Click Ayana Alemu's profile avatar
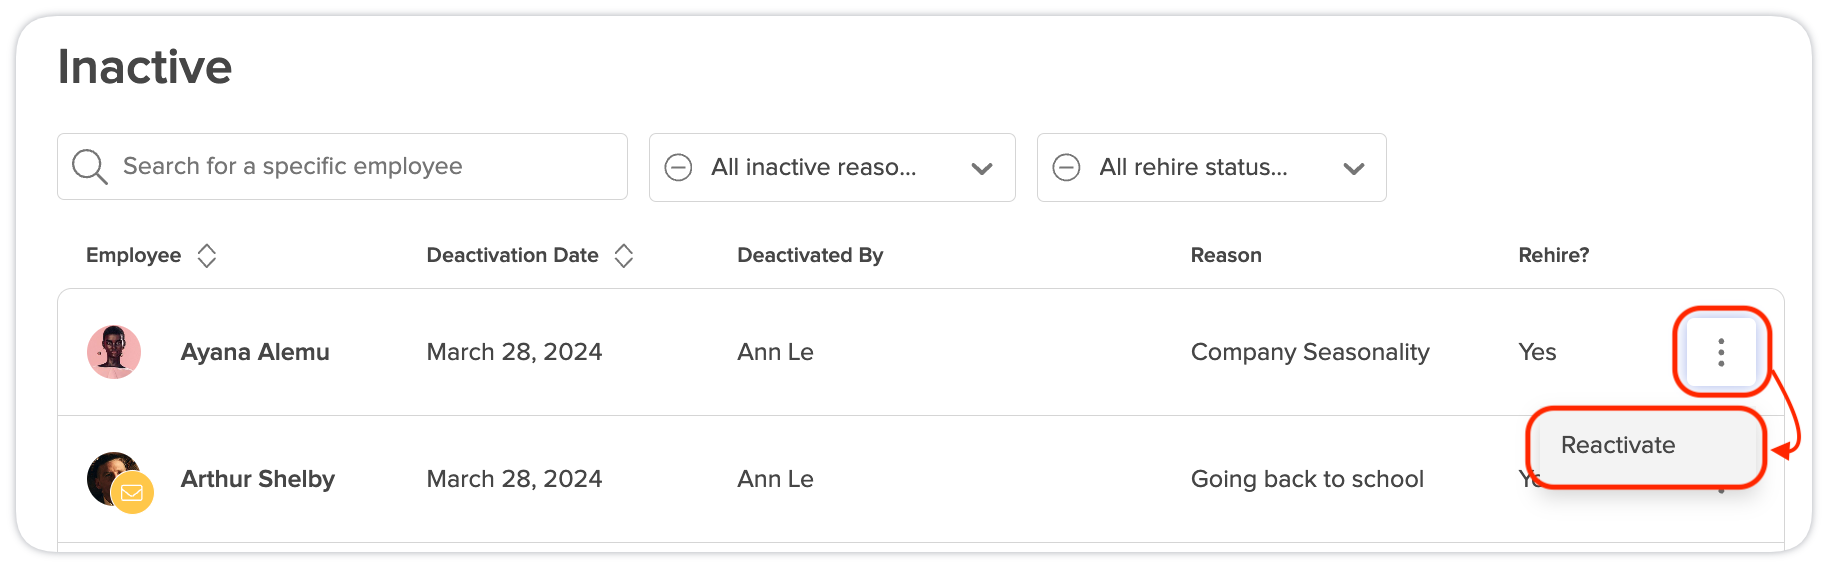1828x568 pixels. tap(114, 352)
